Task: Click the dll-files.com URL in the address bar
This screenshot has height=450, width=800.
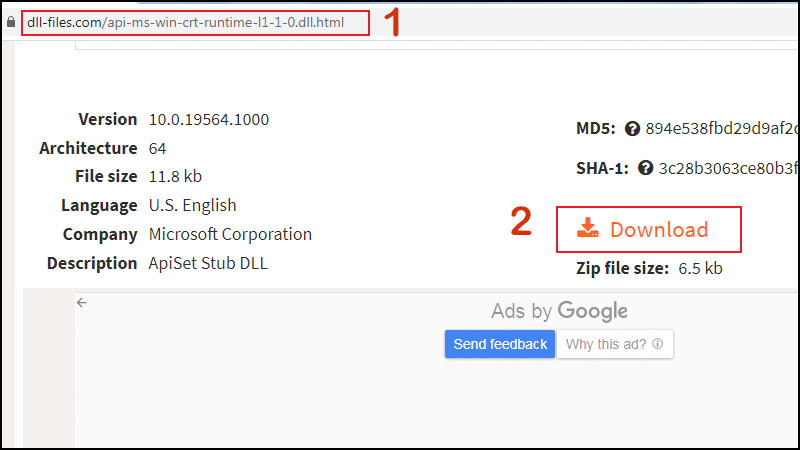Action: pyautogui.click(x=186, y=22)
